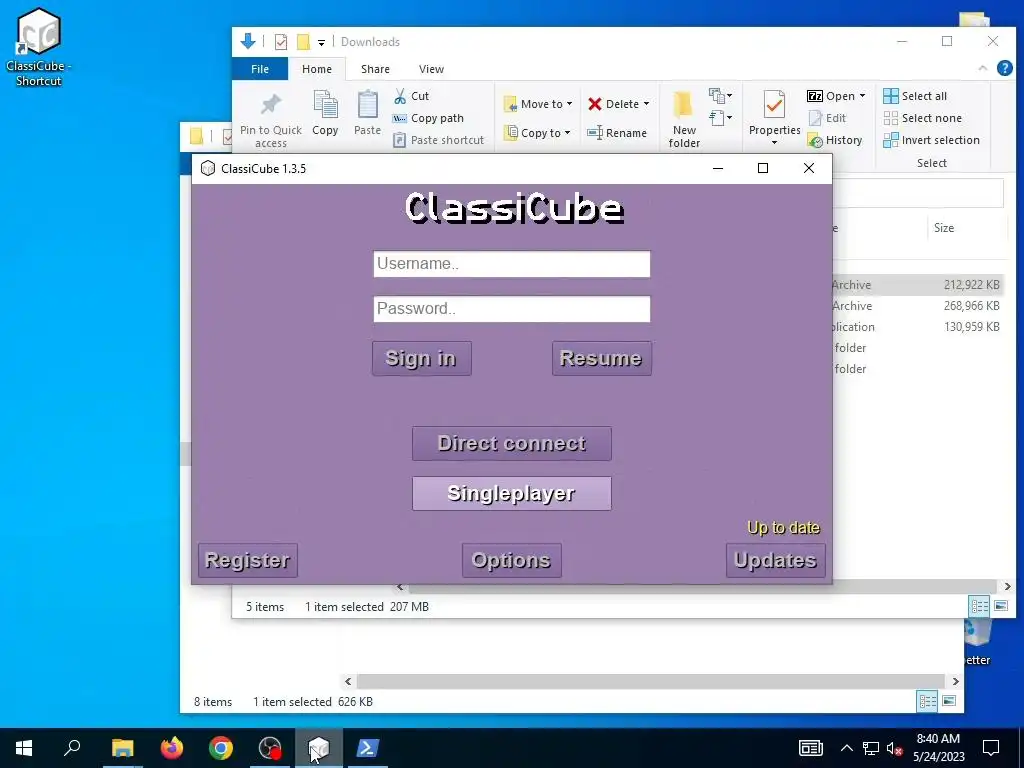
Task: Click the Properties check icon in title bar
Action: [x=281, y=42]
